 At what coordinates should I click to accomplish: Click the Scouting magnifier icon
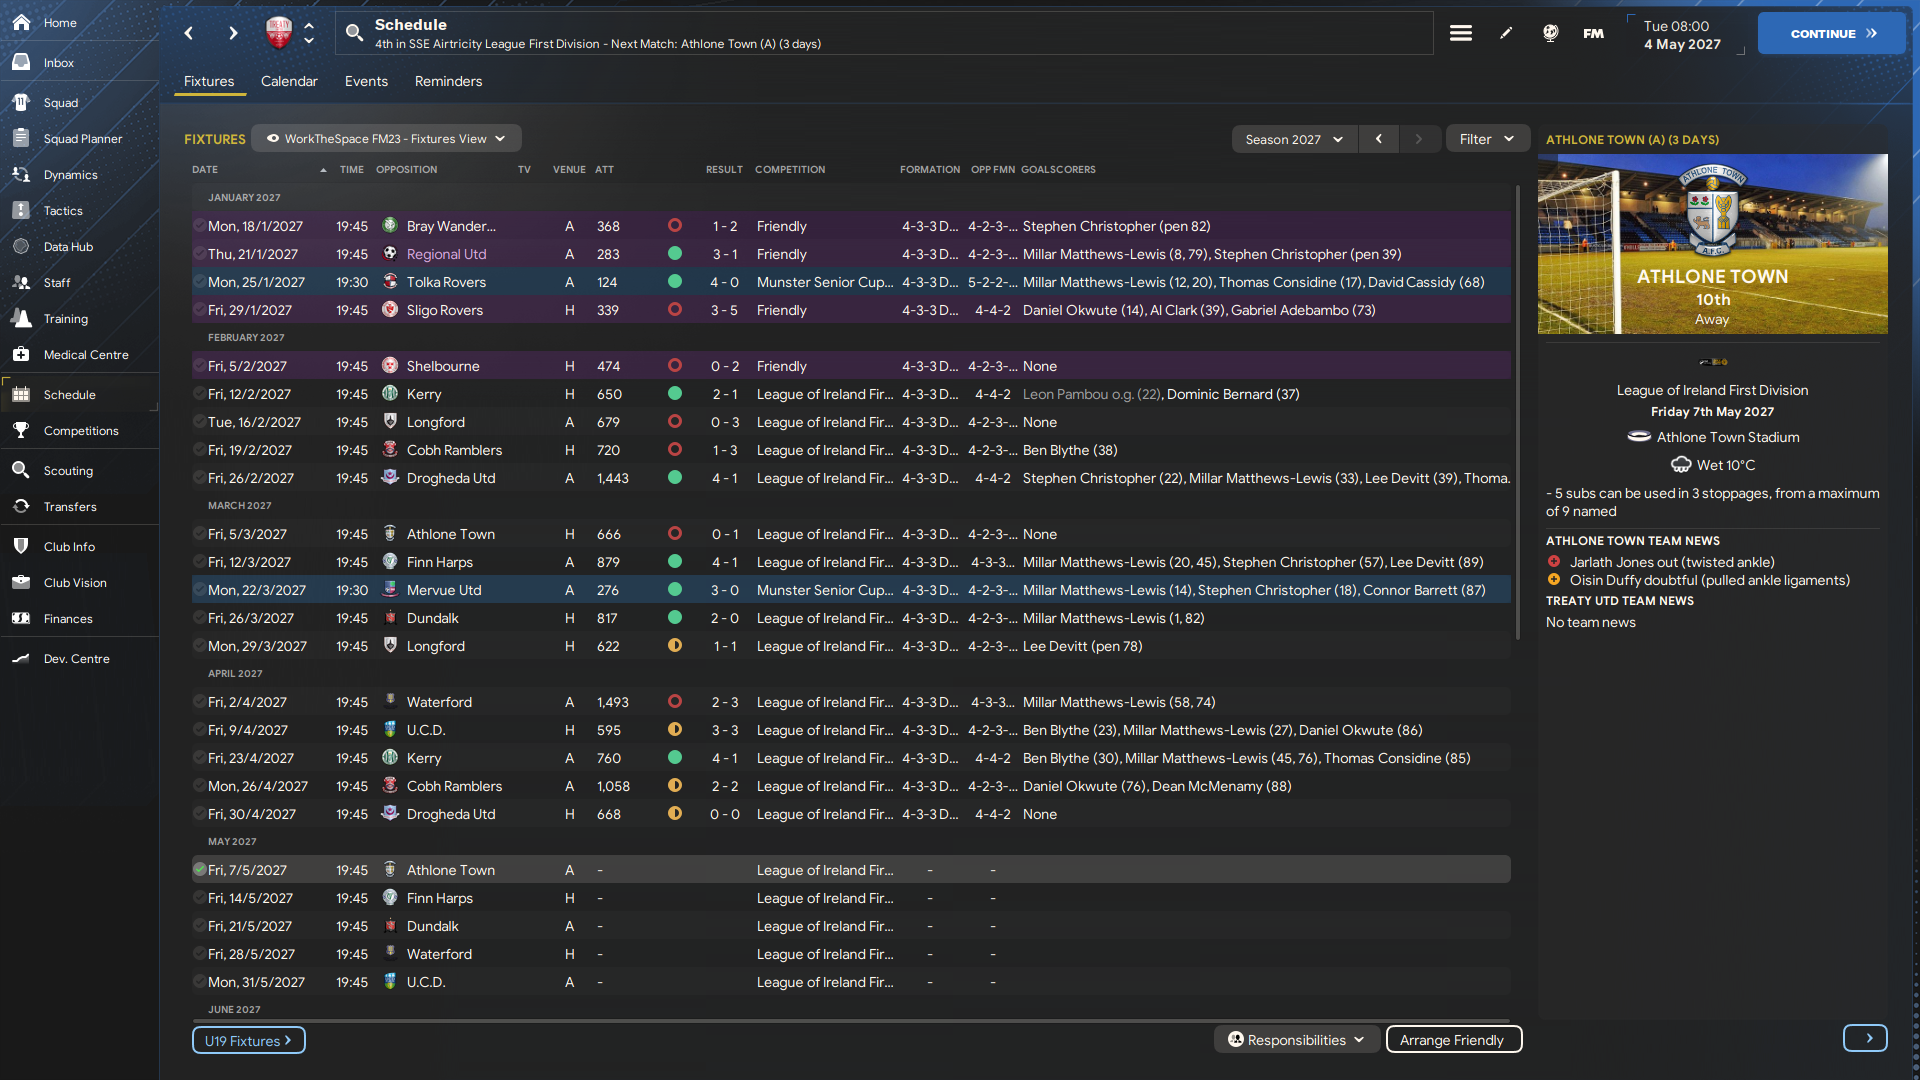point(21,471)
